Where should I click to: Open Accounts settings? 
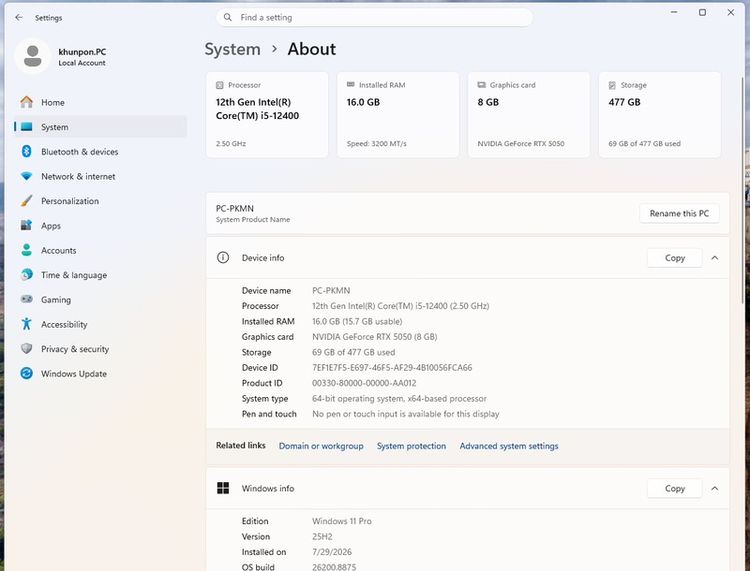100,250
